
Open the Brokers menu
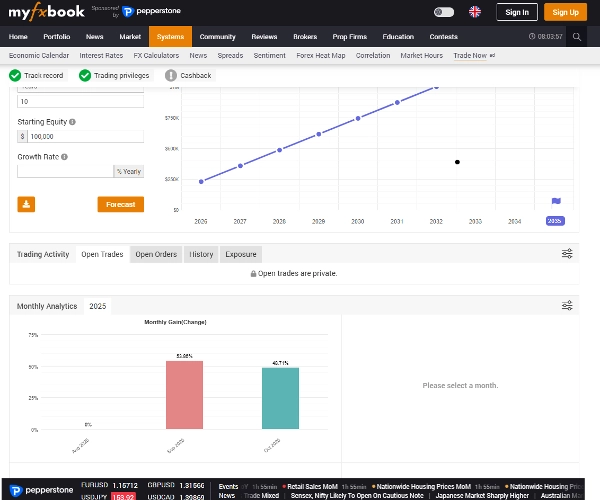pos(305,37)
